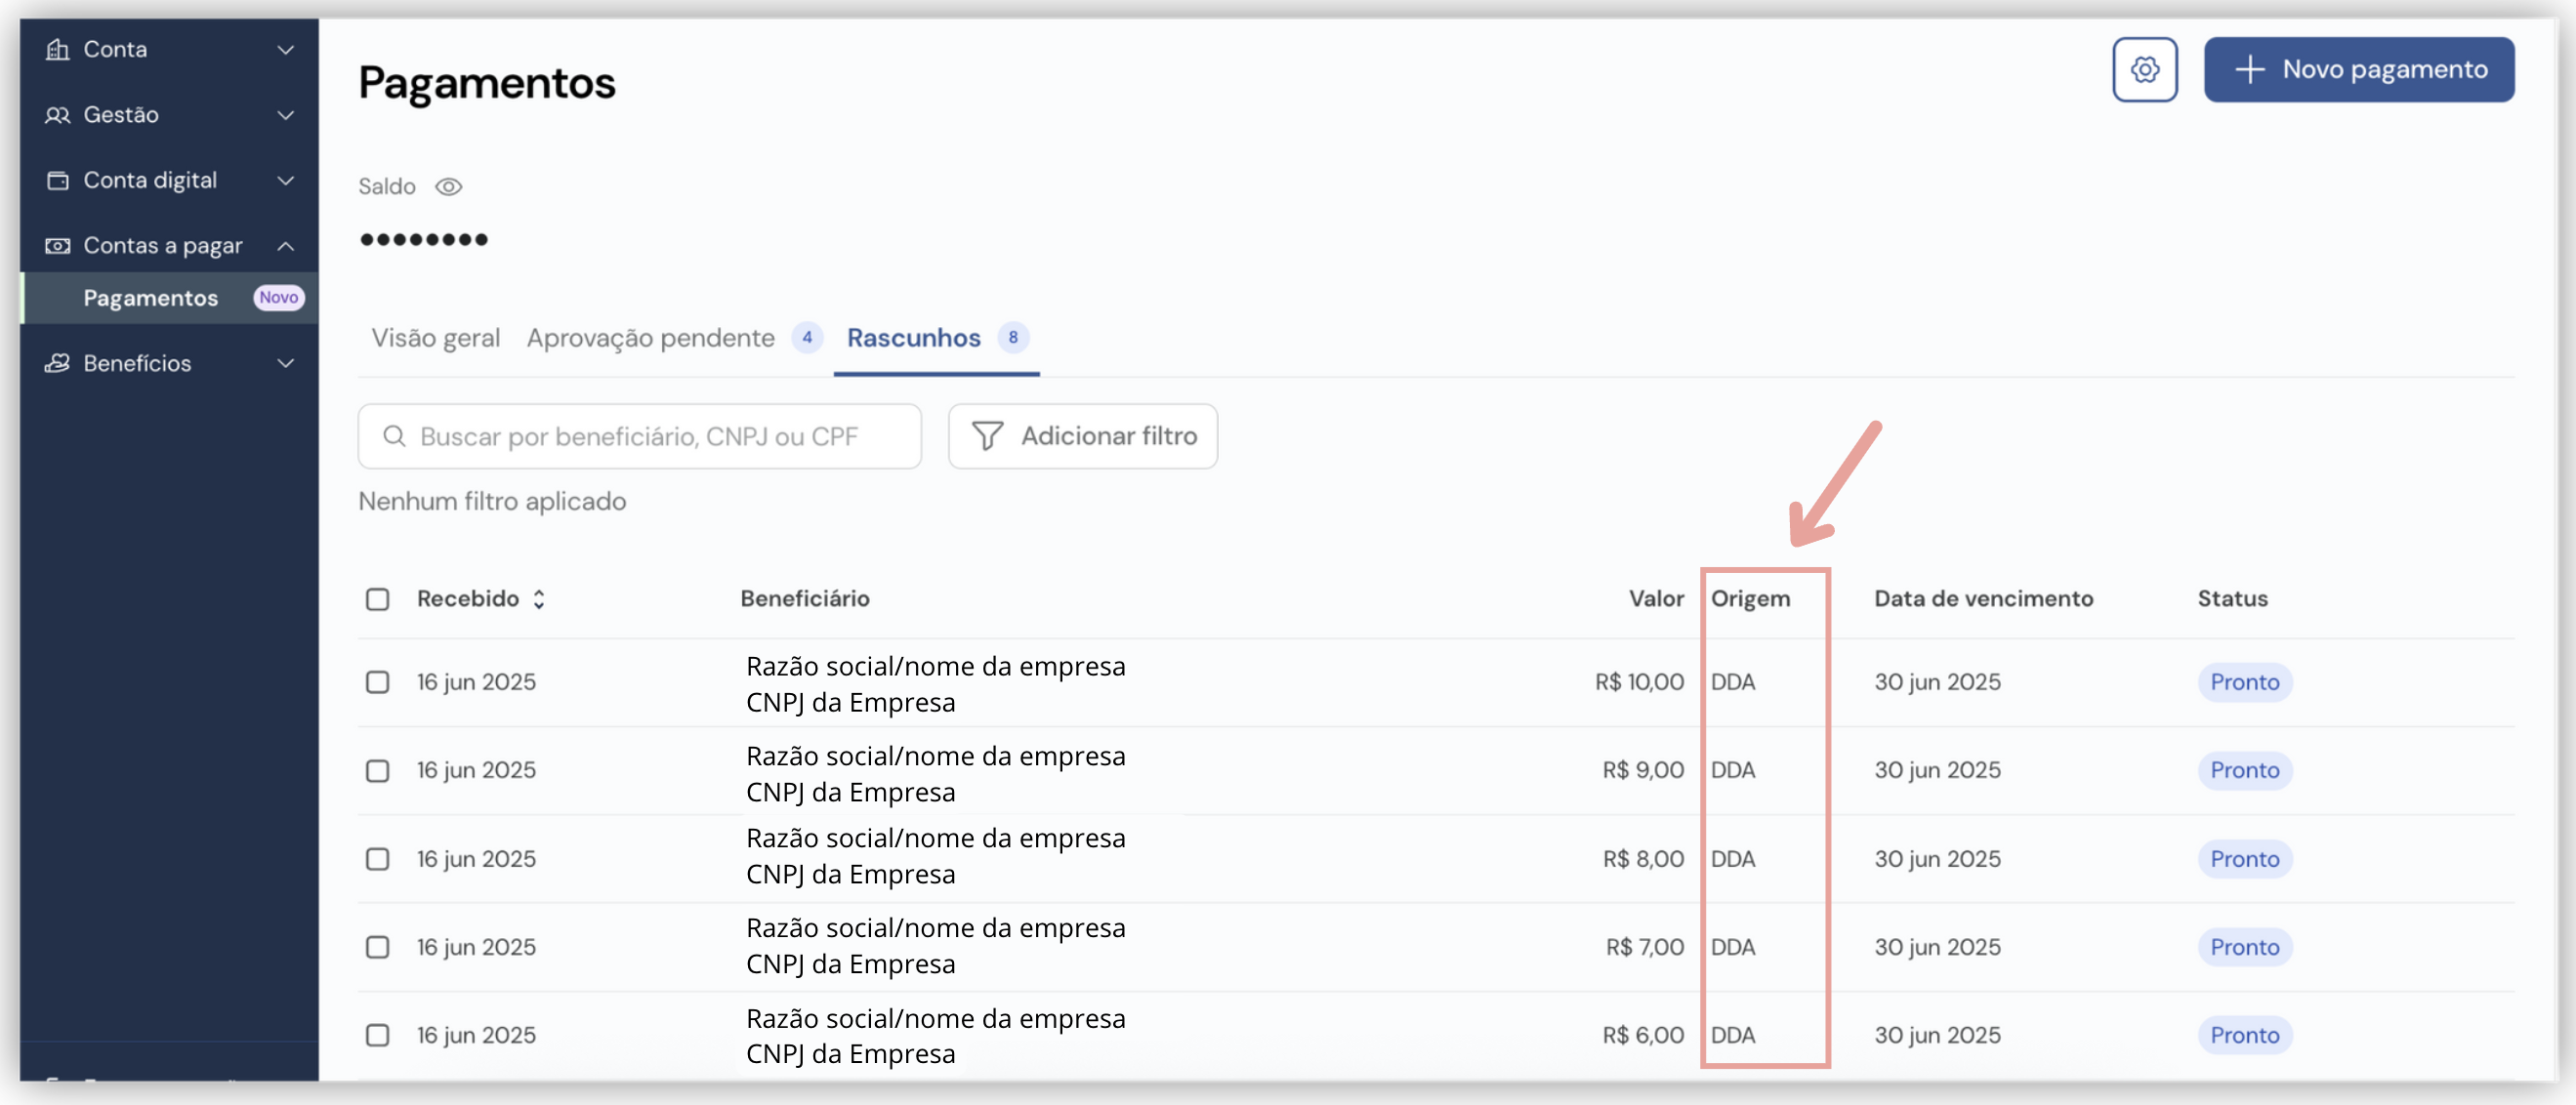2576x1105 pixels.
Task: Click the Contas a pagar money icon
Action: (x=58, y=246)
